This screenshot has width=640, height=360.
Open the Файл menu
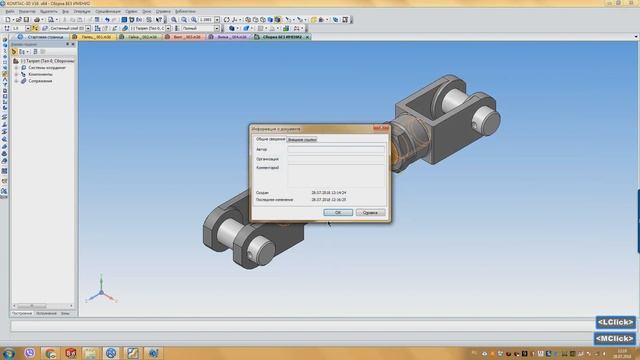[x=10, y=11]
